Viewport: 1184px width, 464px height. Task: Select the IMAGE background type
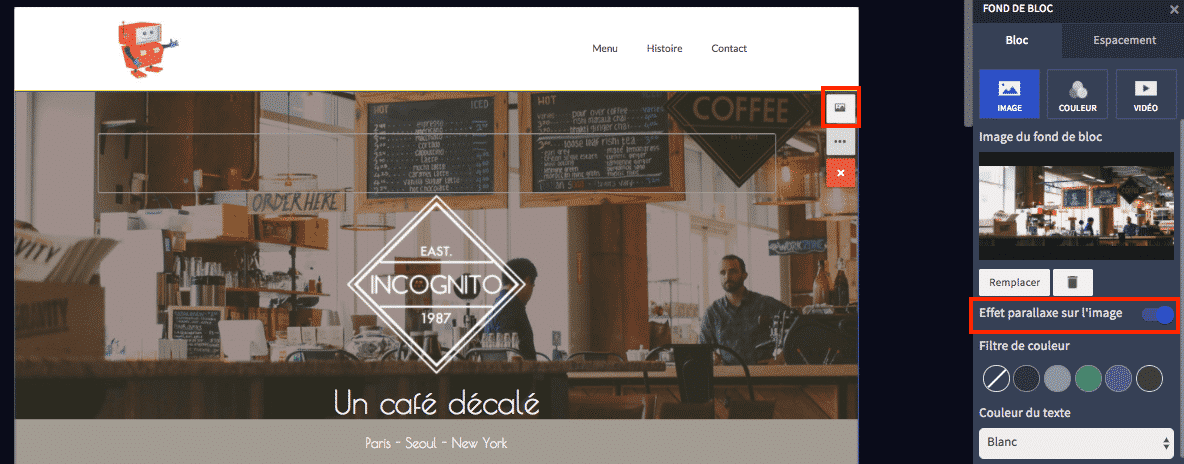[1010, 94]
